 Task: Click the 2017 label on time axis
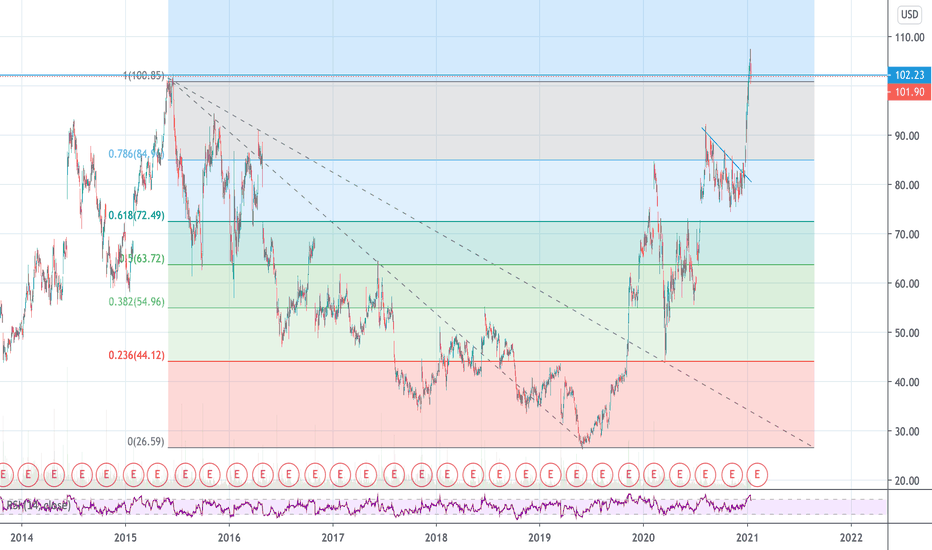(333, 538)
